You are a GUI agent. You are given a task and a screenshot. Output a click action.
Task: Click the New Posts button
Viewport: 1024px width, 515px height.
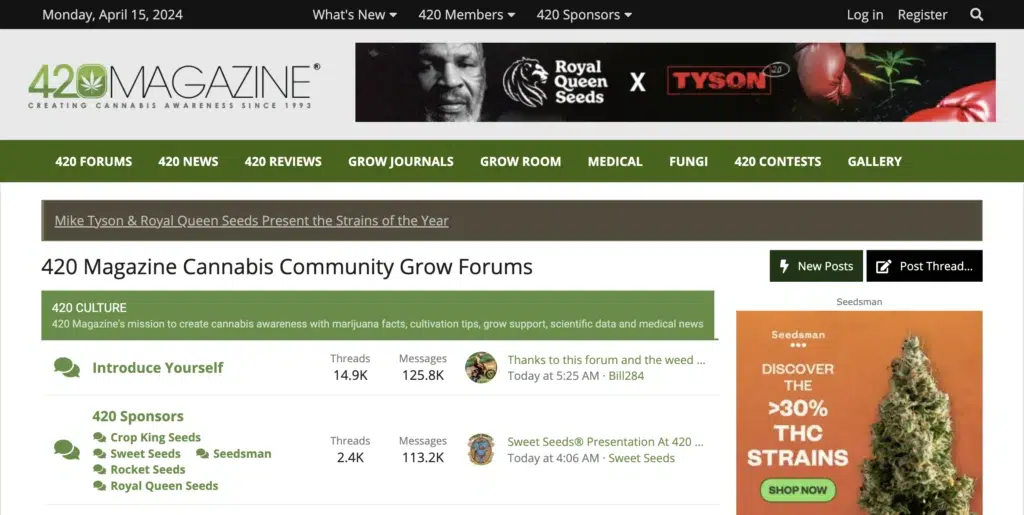[x=816, y=266]
